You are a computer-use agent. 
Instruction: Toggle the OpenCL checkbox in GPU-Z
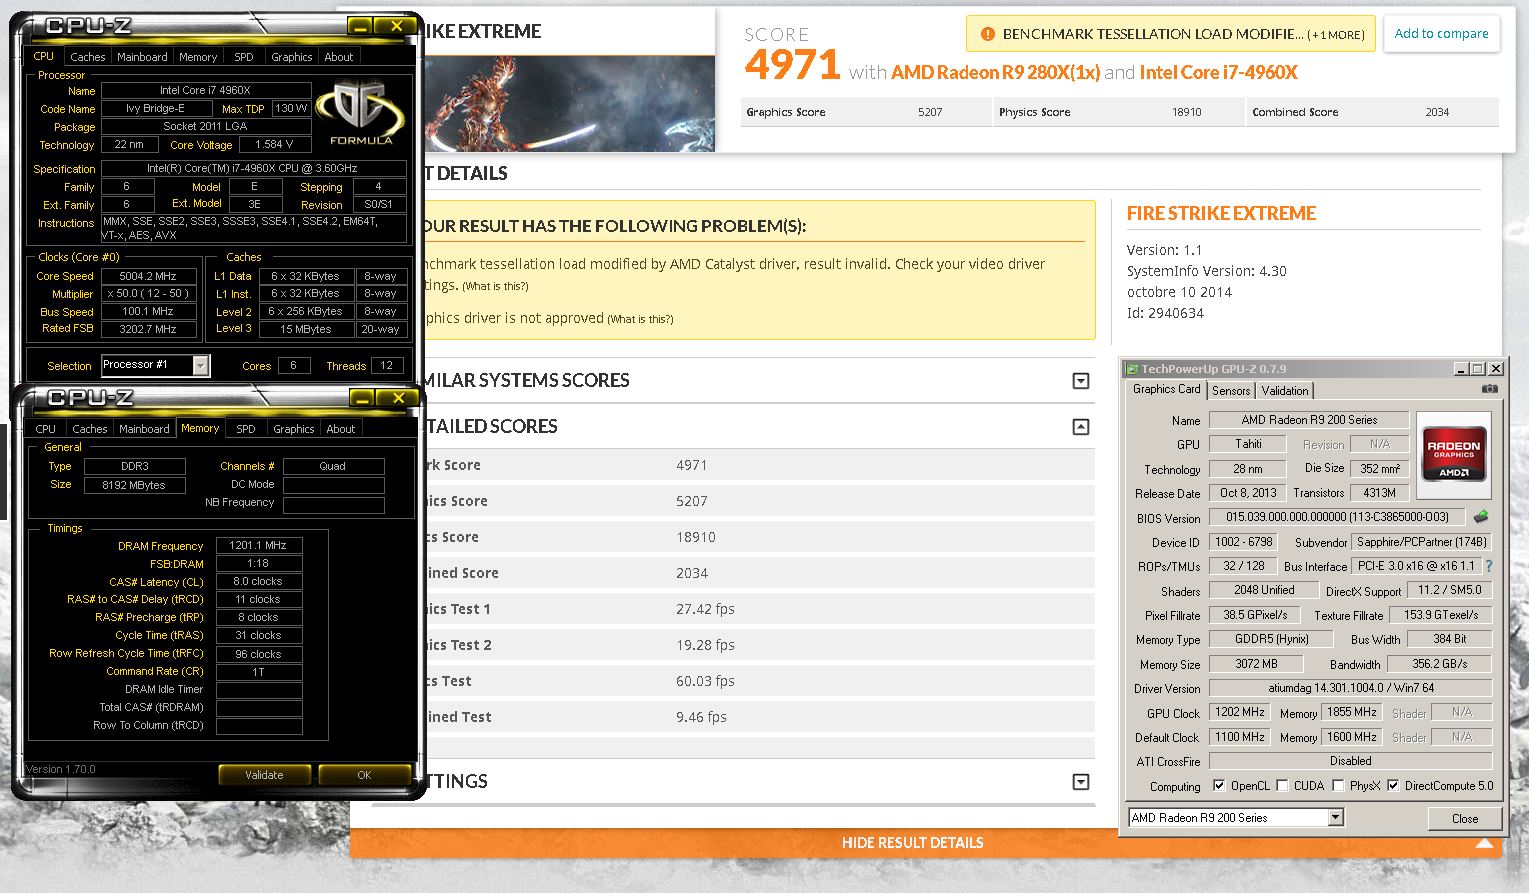click(1219, 786)
